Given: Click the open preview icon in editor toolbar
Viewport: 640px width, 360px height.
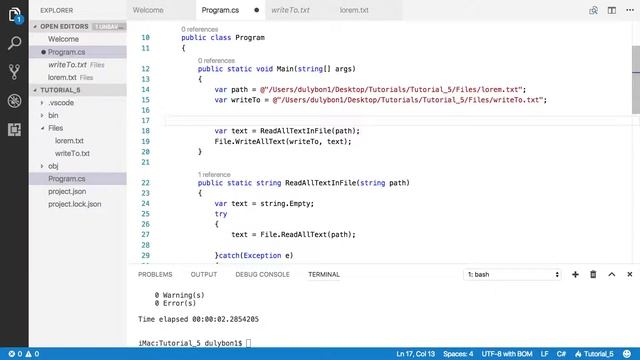Looking at the screenshot, I should [593, 10].
